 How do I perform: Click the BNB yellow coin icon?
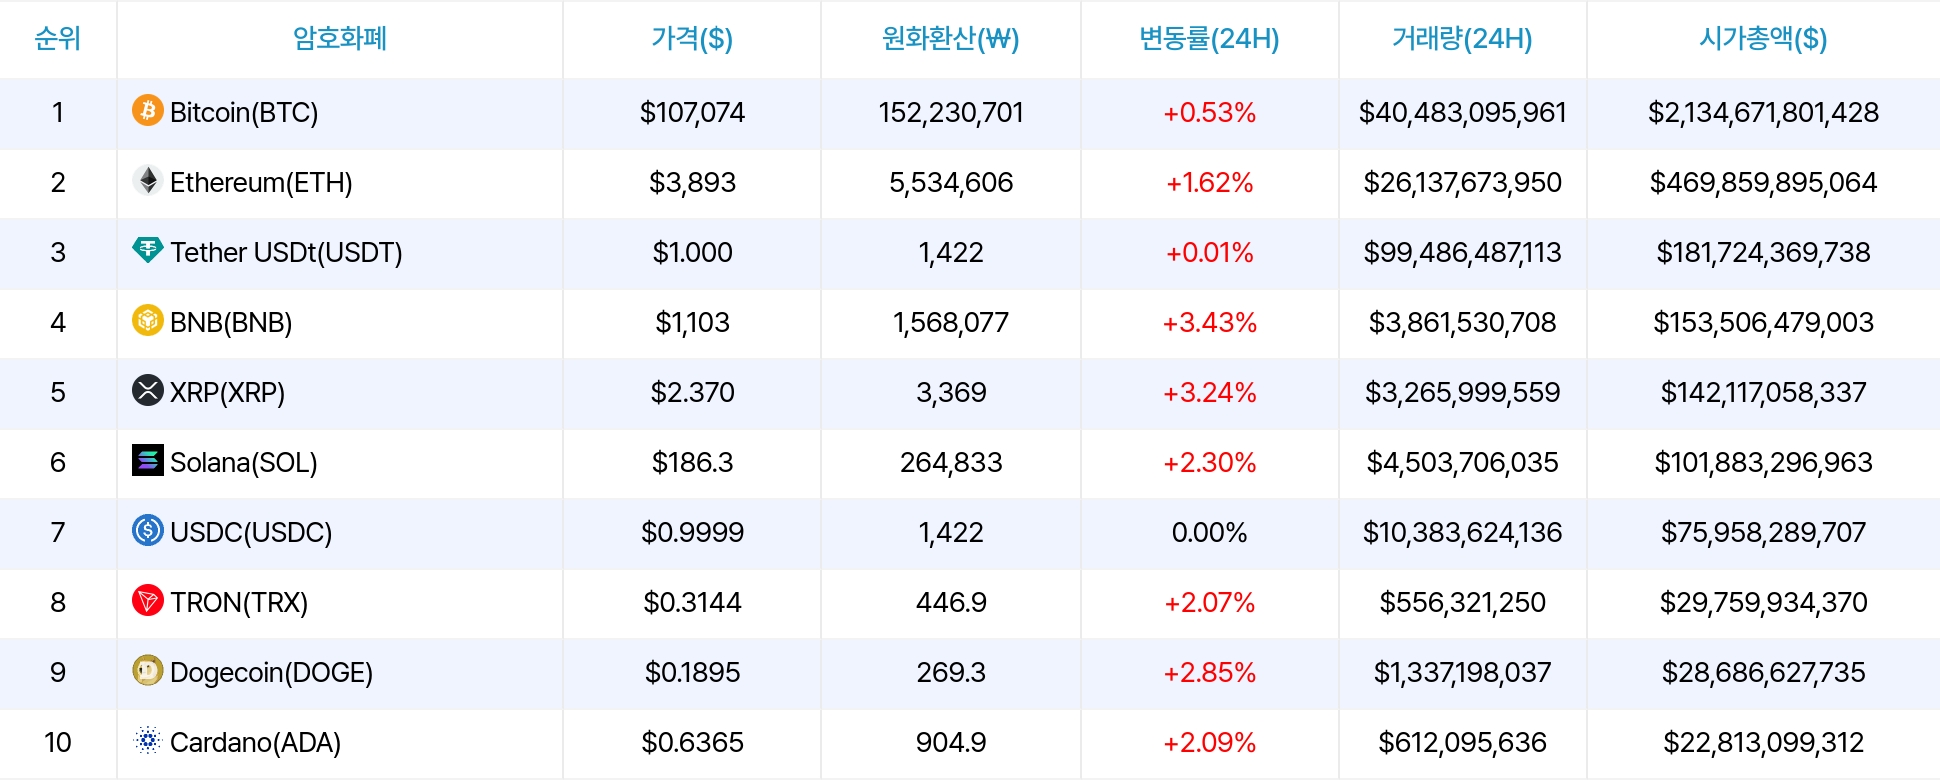coord(148,320)
